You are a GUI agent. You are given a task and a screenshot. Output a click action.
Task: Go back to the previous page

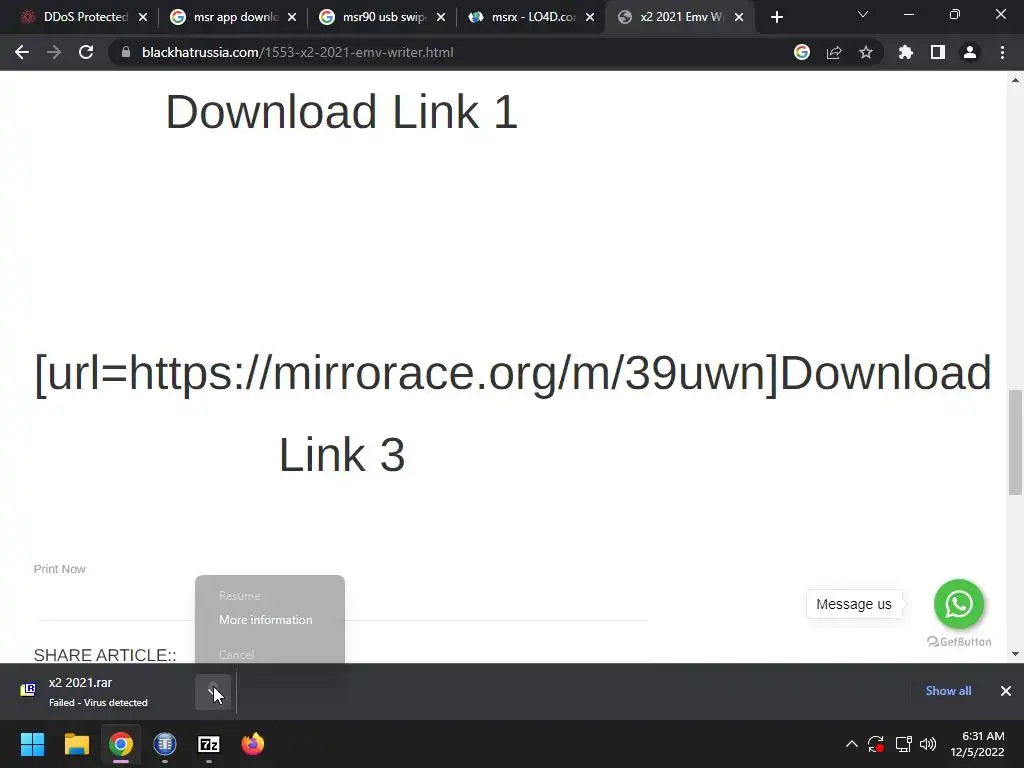tap(22, 52)
